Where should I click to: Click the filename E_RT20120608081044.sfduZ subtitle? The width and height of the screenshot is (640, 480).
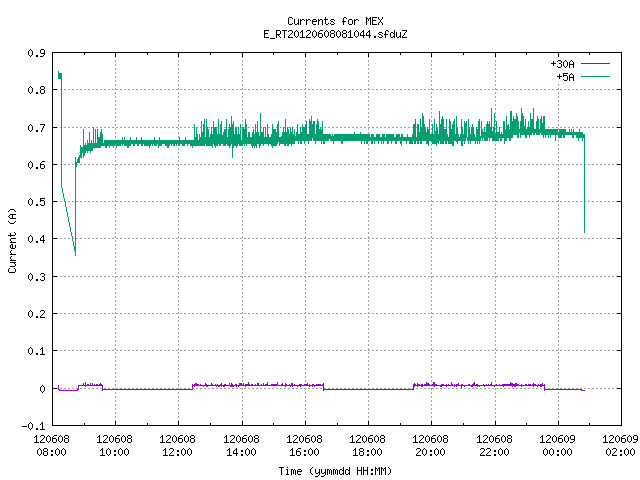335,34
